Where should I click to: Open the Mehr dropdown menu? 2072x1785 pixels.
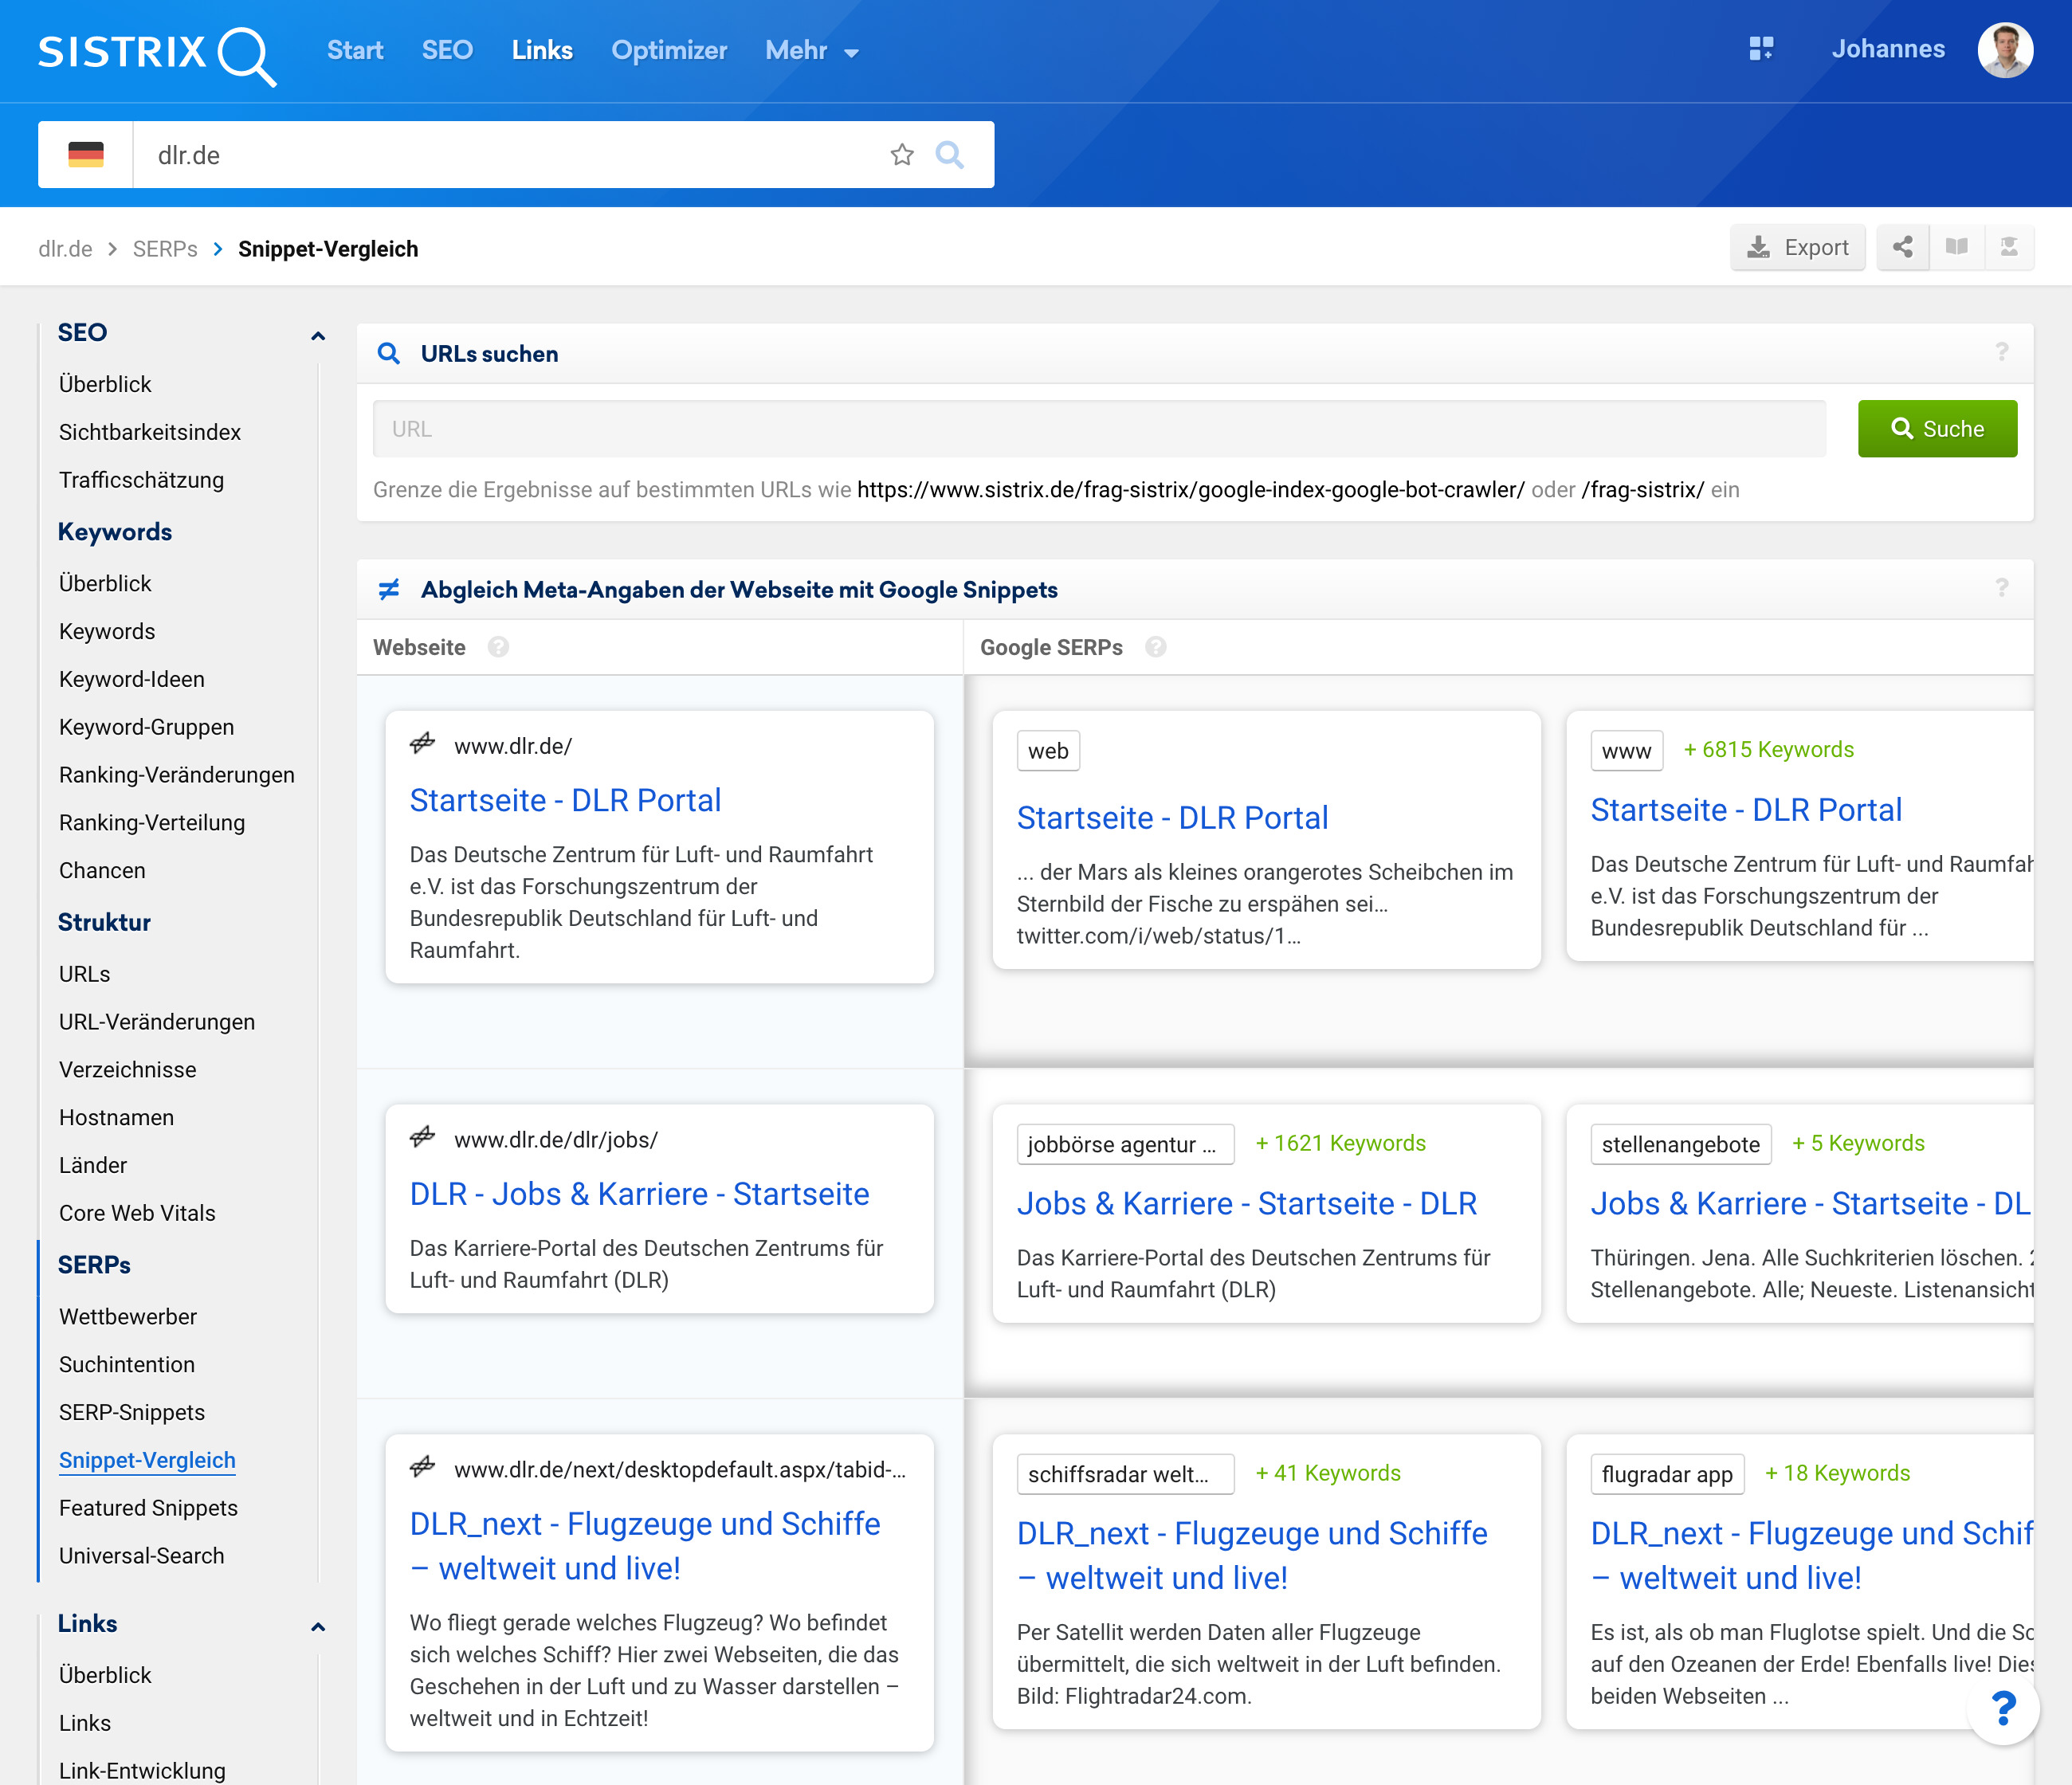coord(811,51)
